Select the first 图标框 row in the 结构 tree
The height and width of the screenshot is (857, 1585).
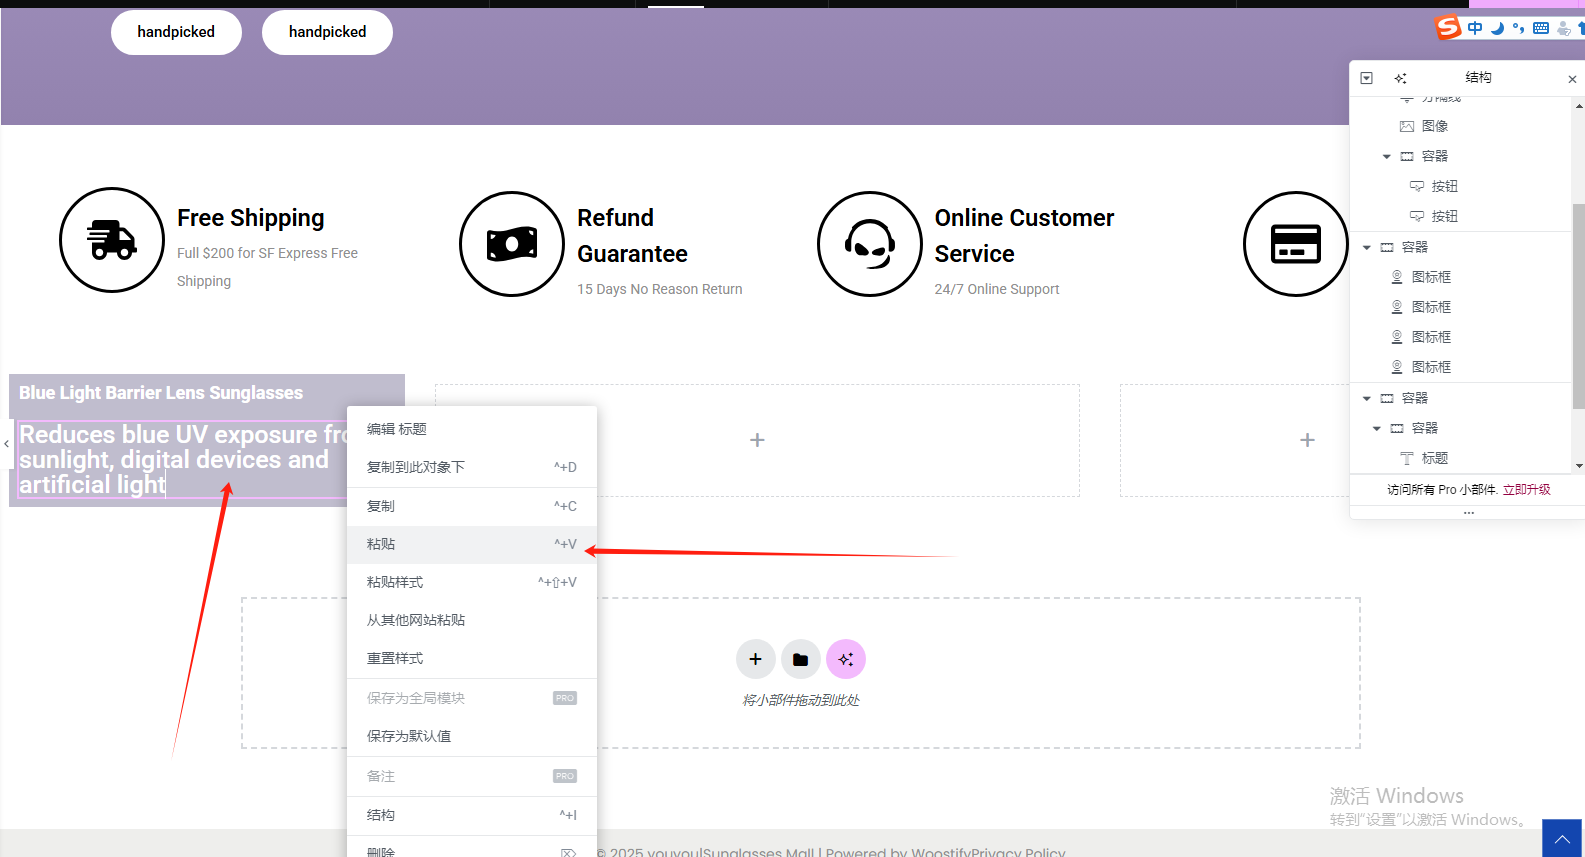point(1461,277)
